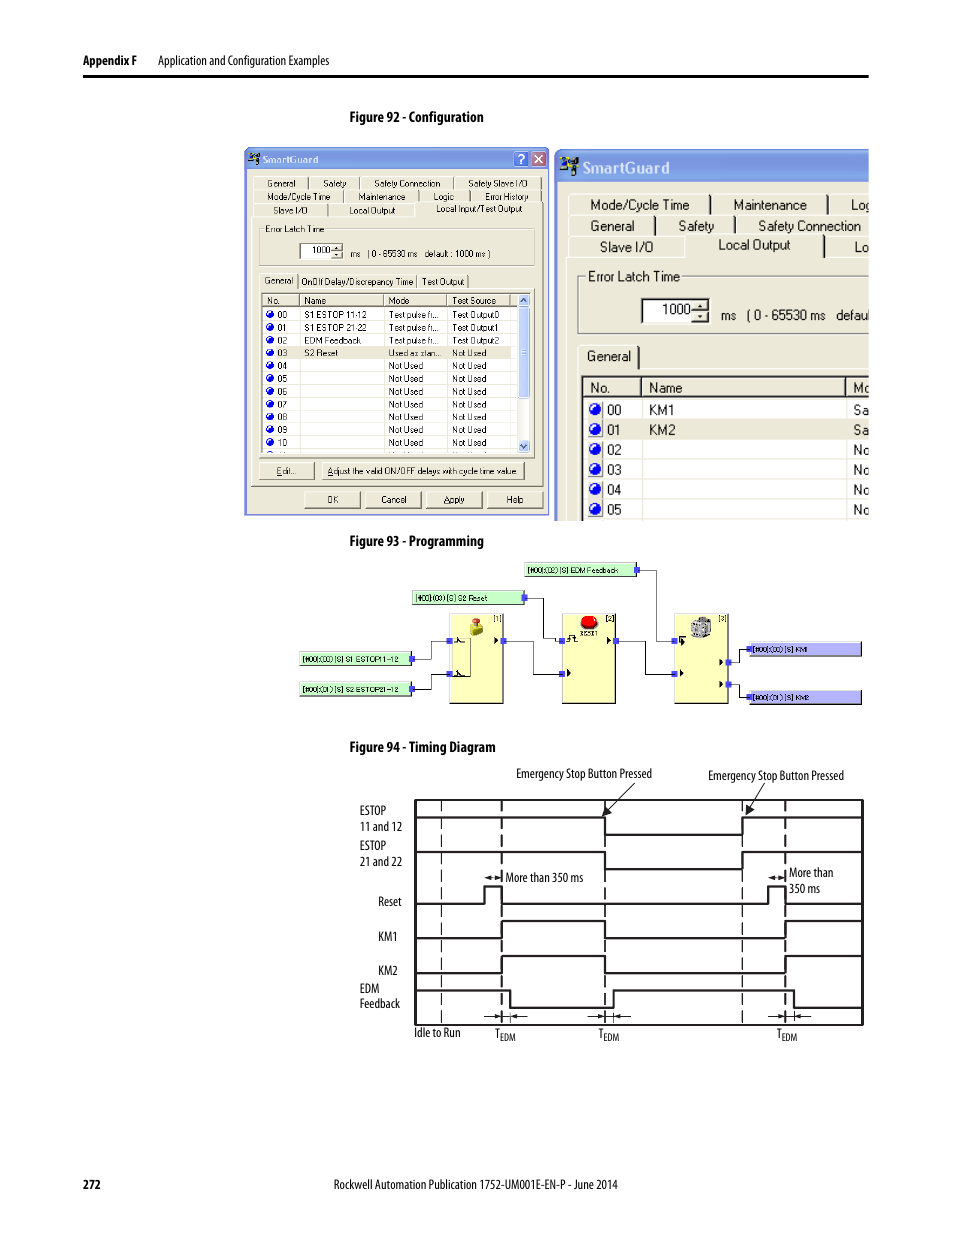Click Error Latch Time field in Local Output dialog

[668, 310]
